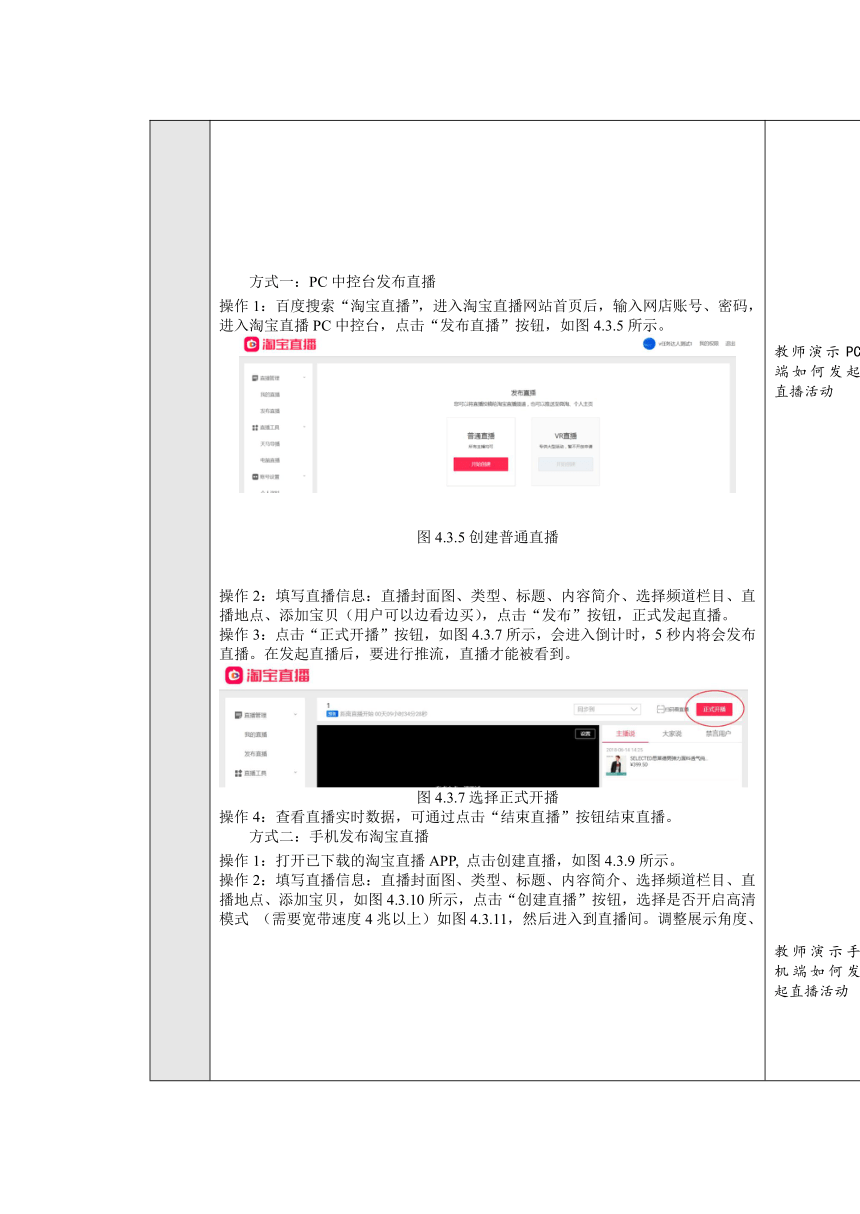Click the 发布直播 heading above the cards
Viewport: 860px width, 1214px height.
[x=524, y=393]
